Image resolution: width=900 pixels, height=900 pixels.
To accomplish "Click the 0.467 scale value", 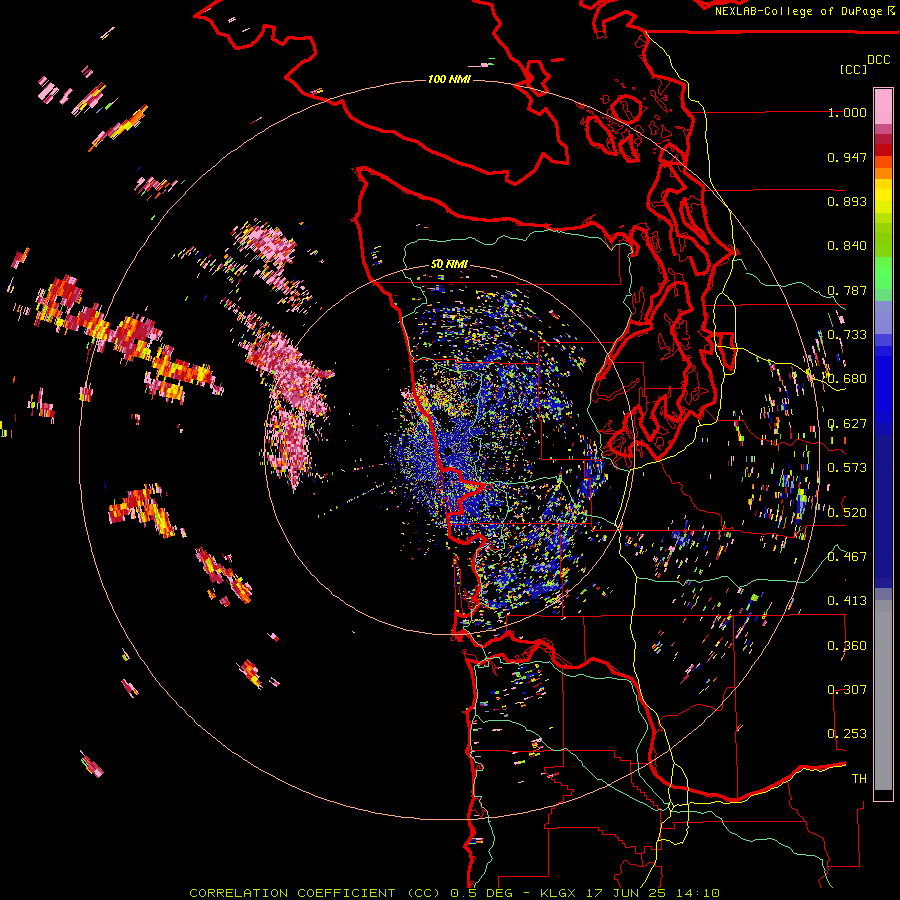I will pyautogui.click(x=847, y=556).
